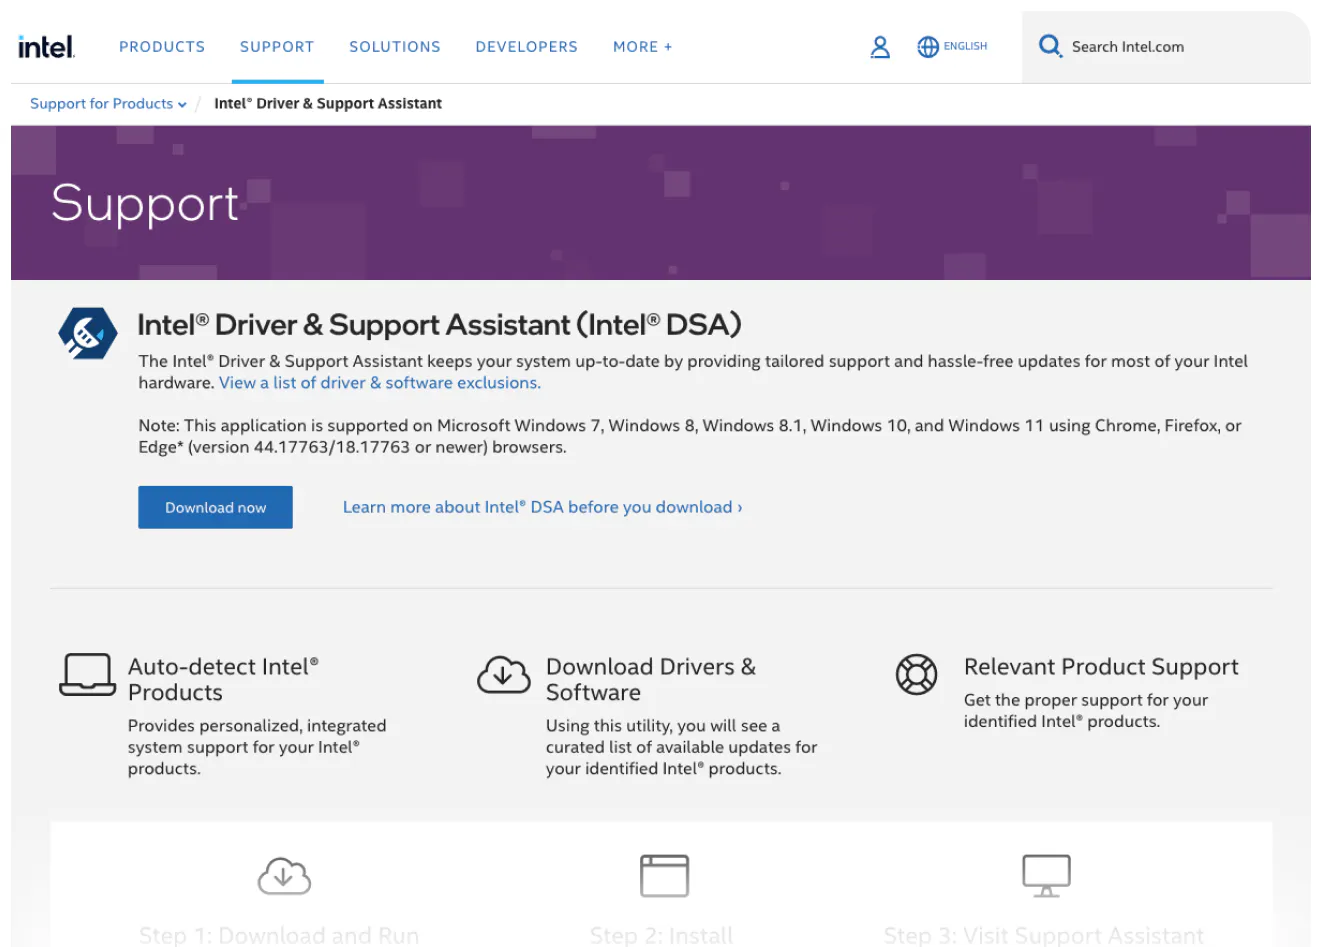Open the user account profile icon
Viewport: 1322px width, 947px height.
tap(880, 47)
